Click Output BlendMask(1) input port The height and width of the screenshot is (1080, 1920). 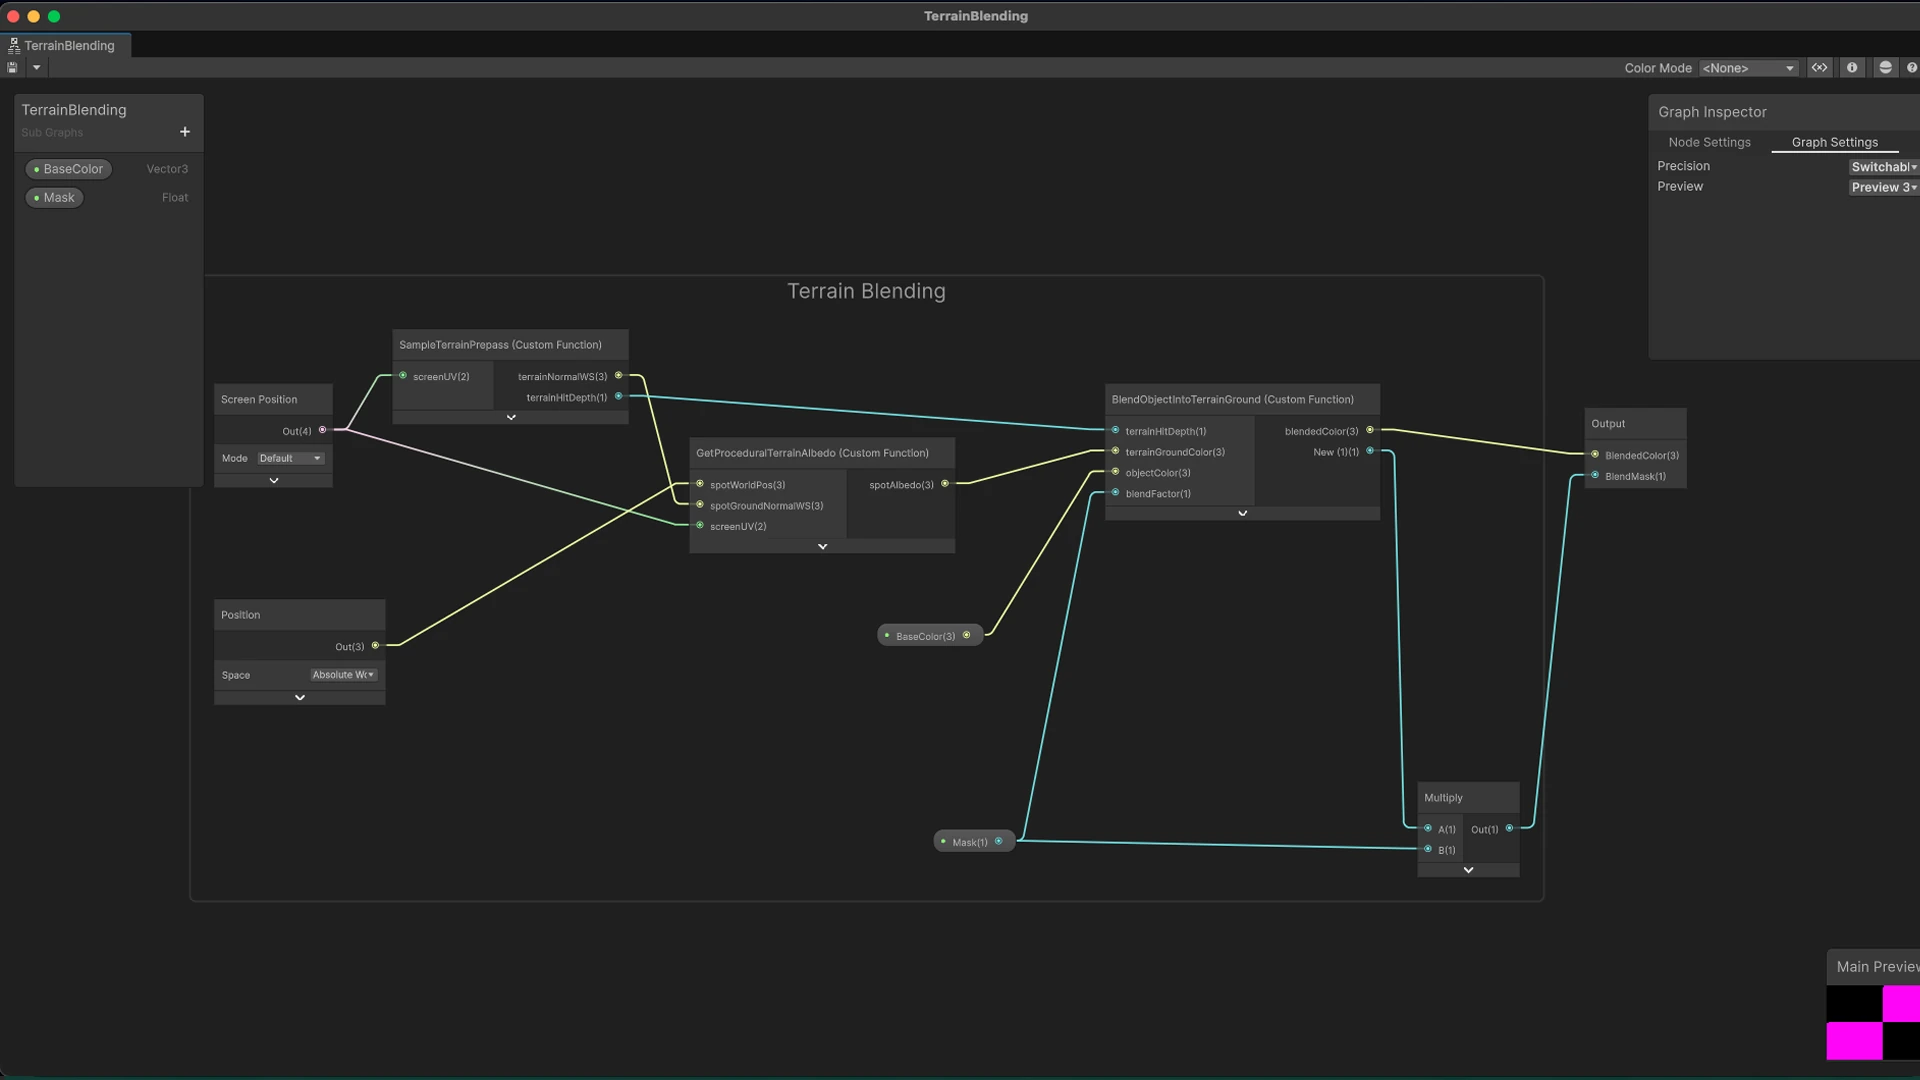pos(1595,476)
